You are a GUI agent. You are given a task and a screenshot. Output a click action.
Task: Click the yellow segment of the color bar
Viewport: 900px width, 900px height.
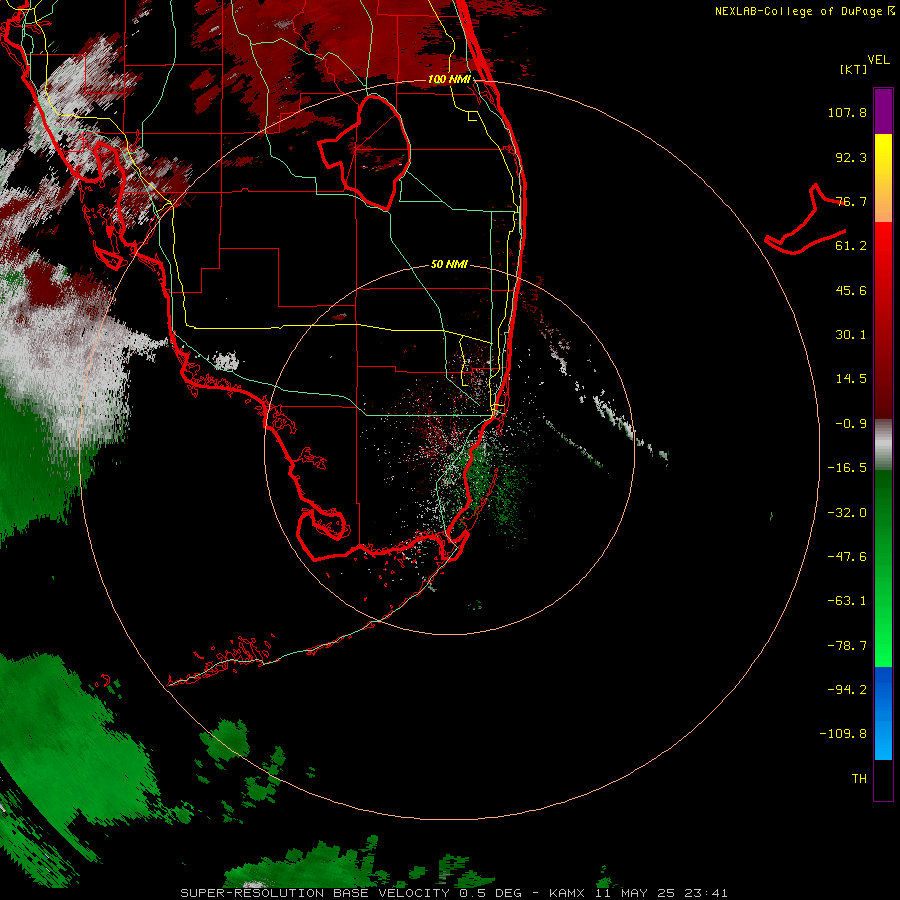click(883, 158)
